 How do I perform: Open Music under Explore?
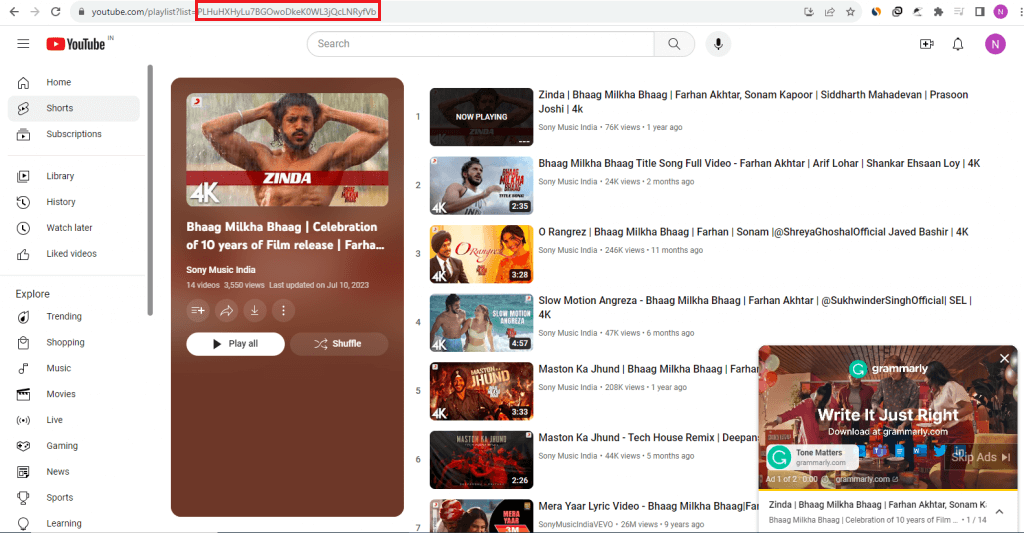point(74,368)
